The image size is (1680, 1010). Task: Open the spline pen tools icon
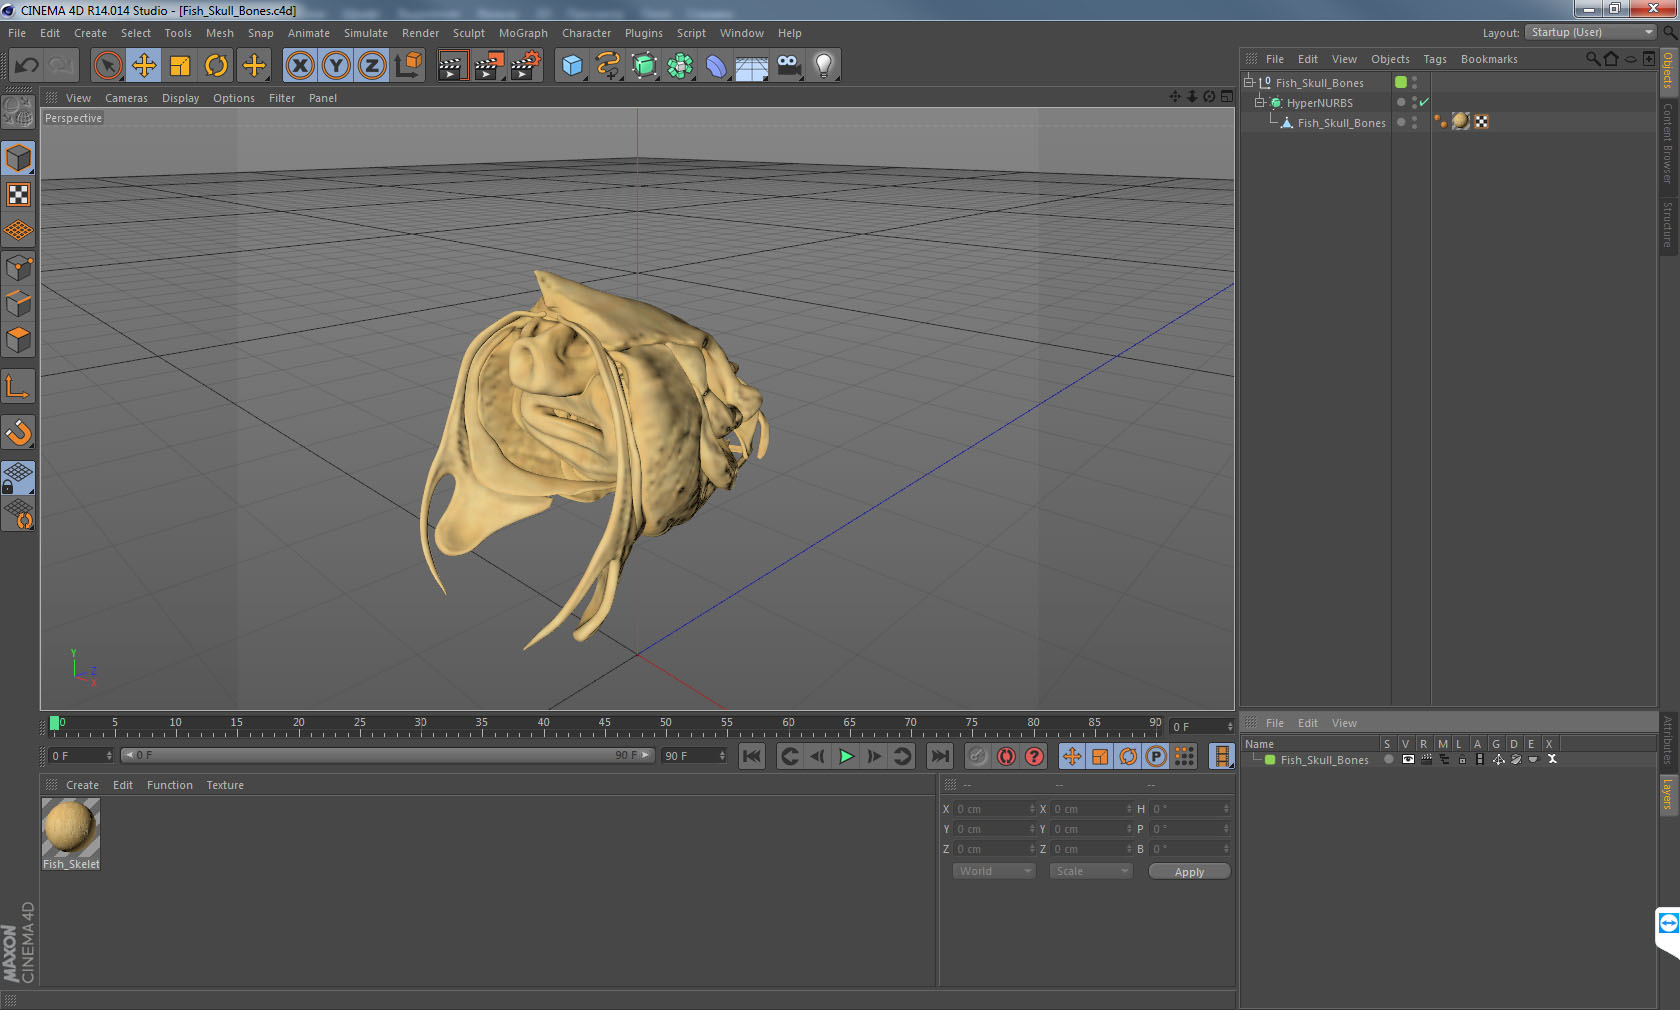[x=608, y=66]
